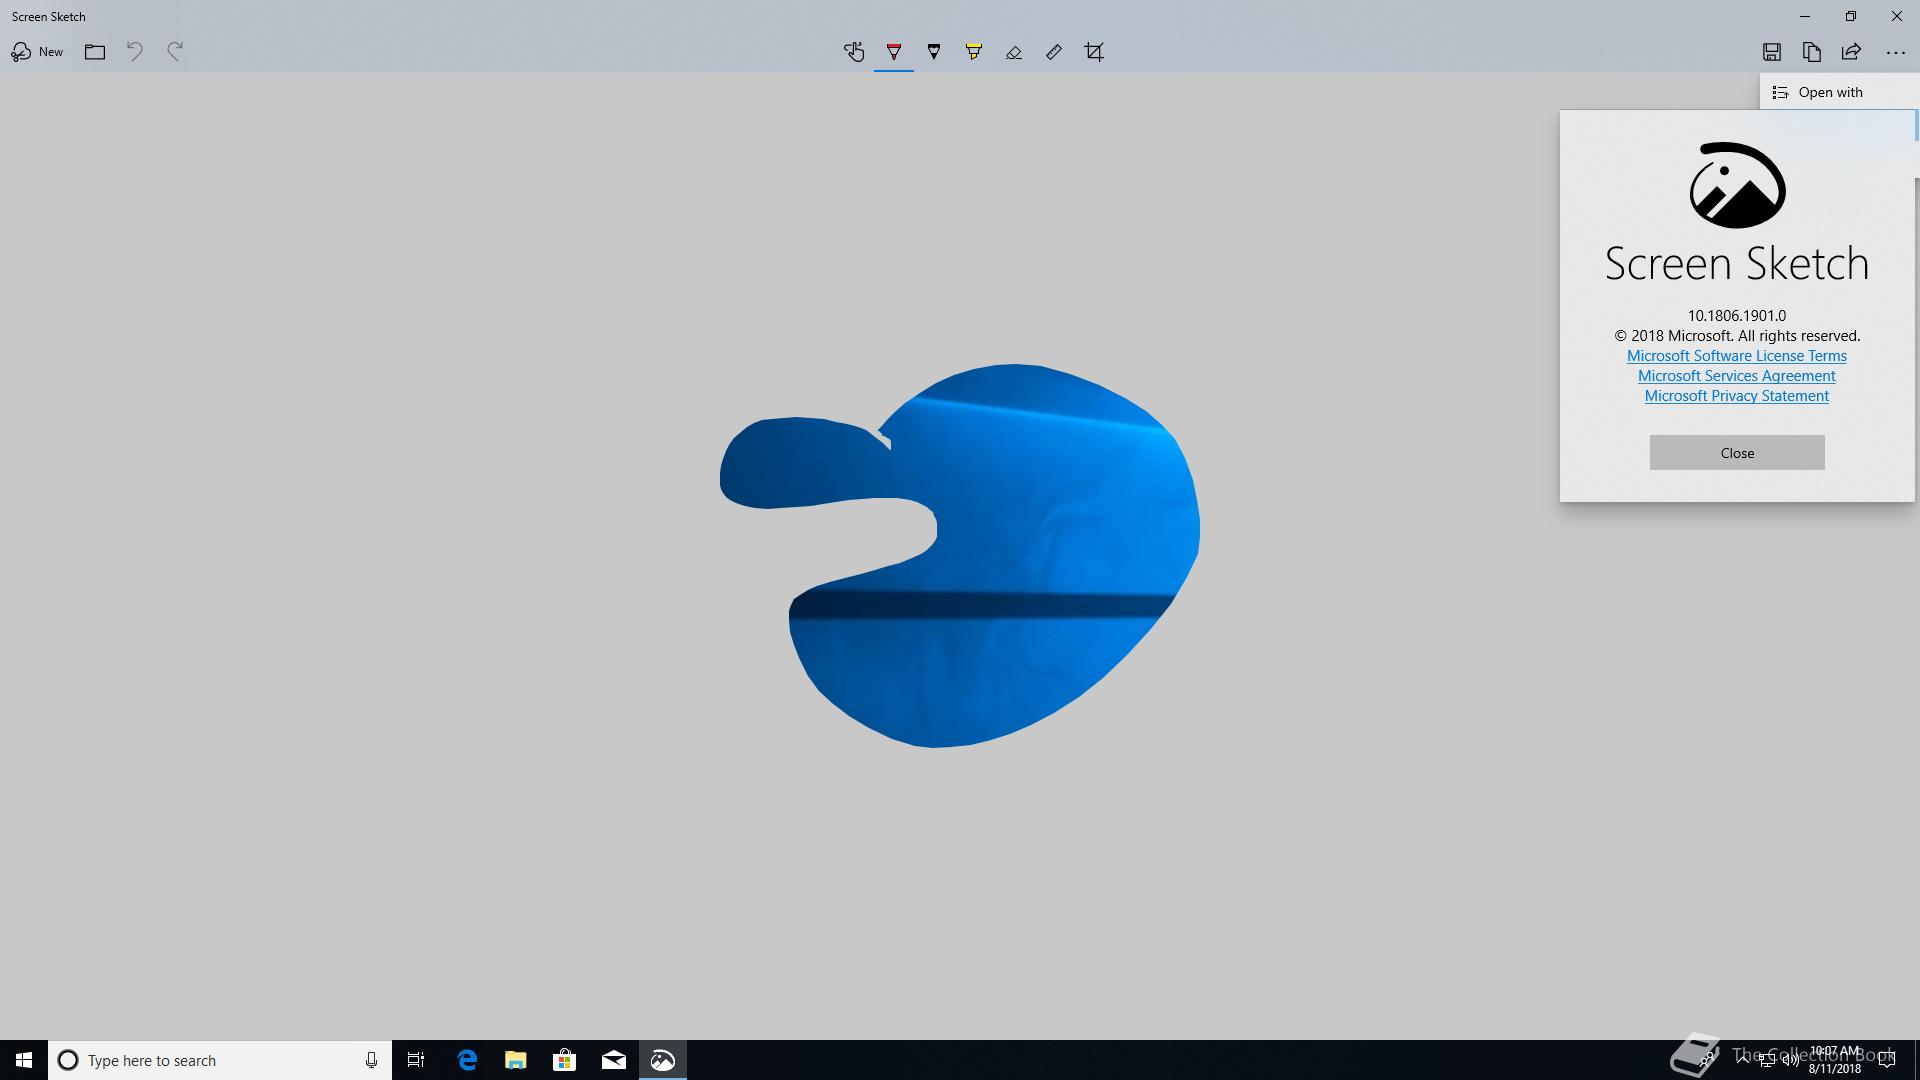Activate the Cortana microphone icon
Screen dimensions: 1920x1080
coord(371,1060)
